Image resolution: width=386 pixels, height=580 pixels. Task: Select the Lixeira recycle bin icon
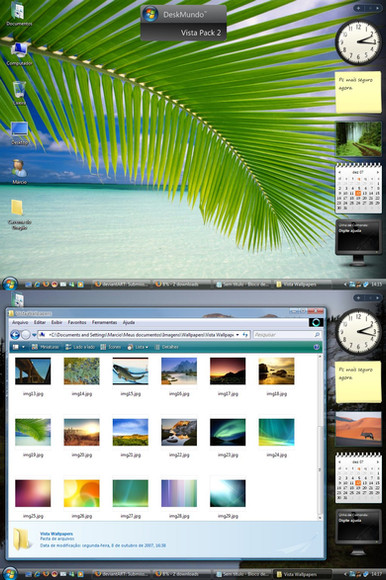click(x=19, y=93)
